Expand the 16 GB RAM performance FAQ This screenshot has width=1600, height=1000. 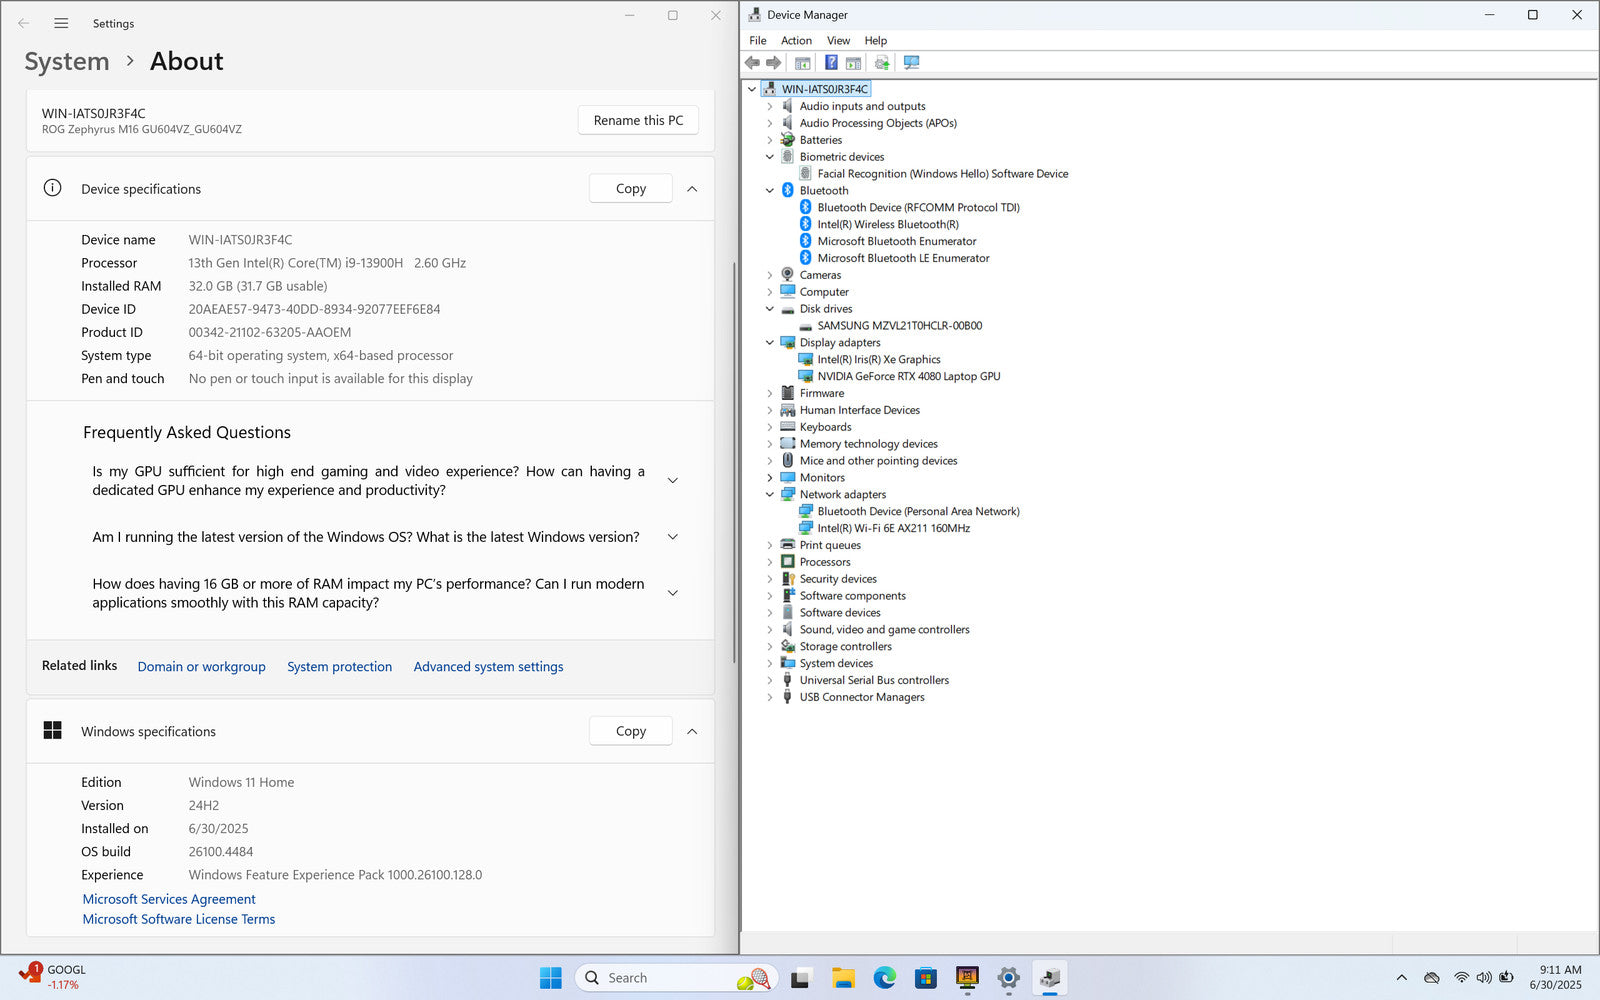[673, 593]
